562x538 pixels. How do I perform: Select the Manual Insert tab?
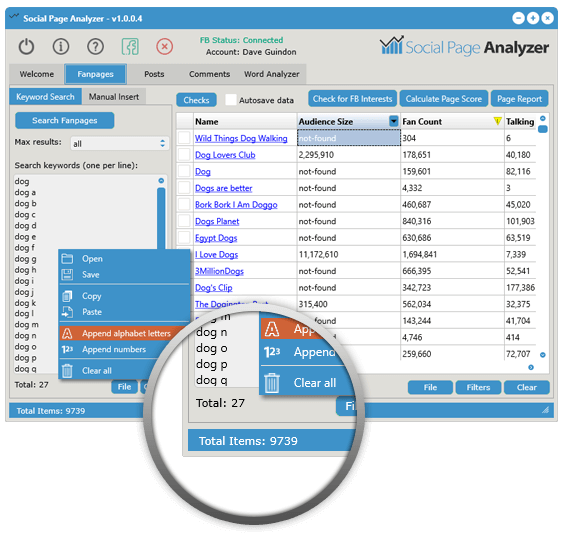tap(114, 97)
